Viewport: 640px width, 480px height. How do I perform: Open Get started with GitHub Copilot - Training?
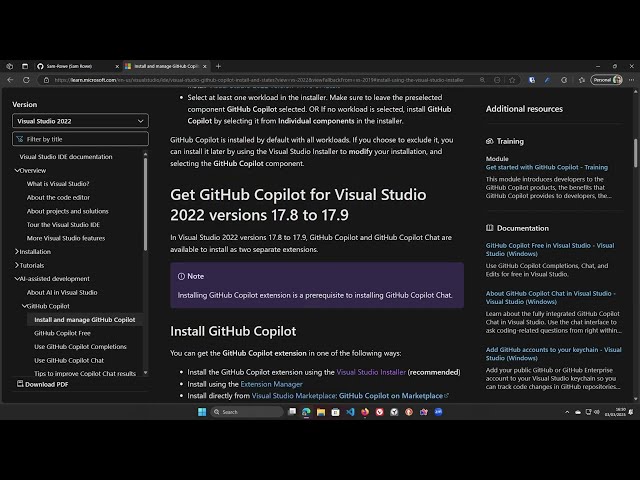547,167
